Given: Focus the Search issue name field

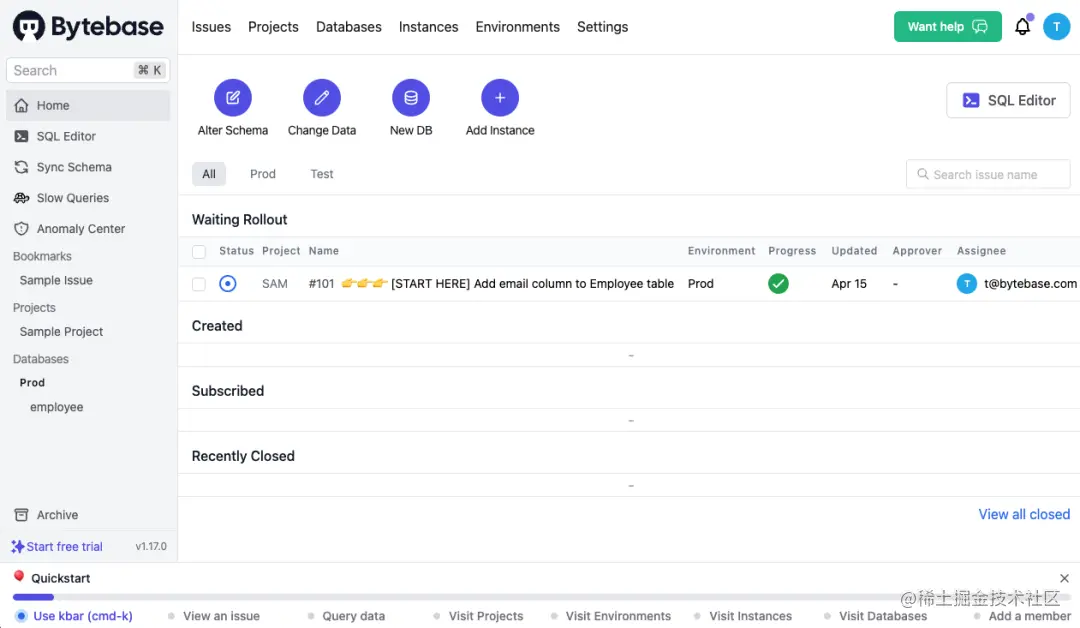Looking at the screenshot, I should click(988, 175).
